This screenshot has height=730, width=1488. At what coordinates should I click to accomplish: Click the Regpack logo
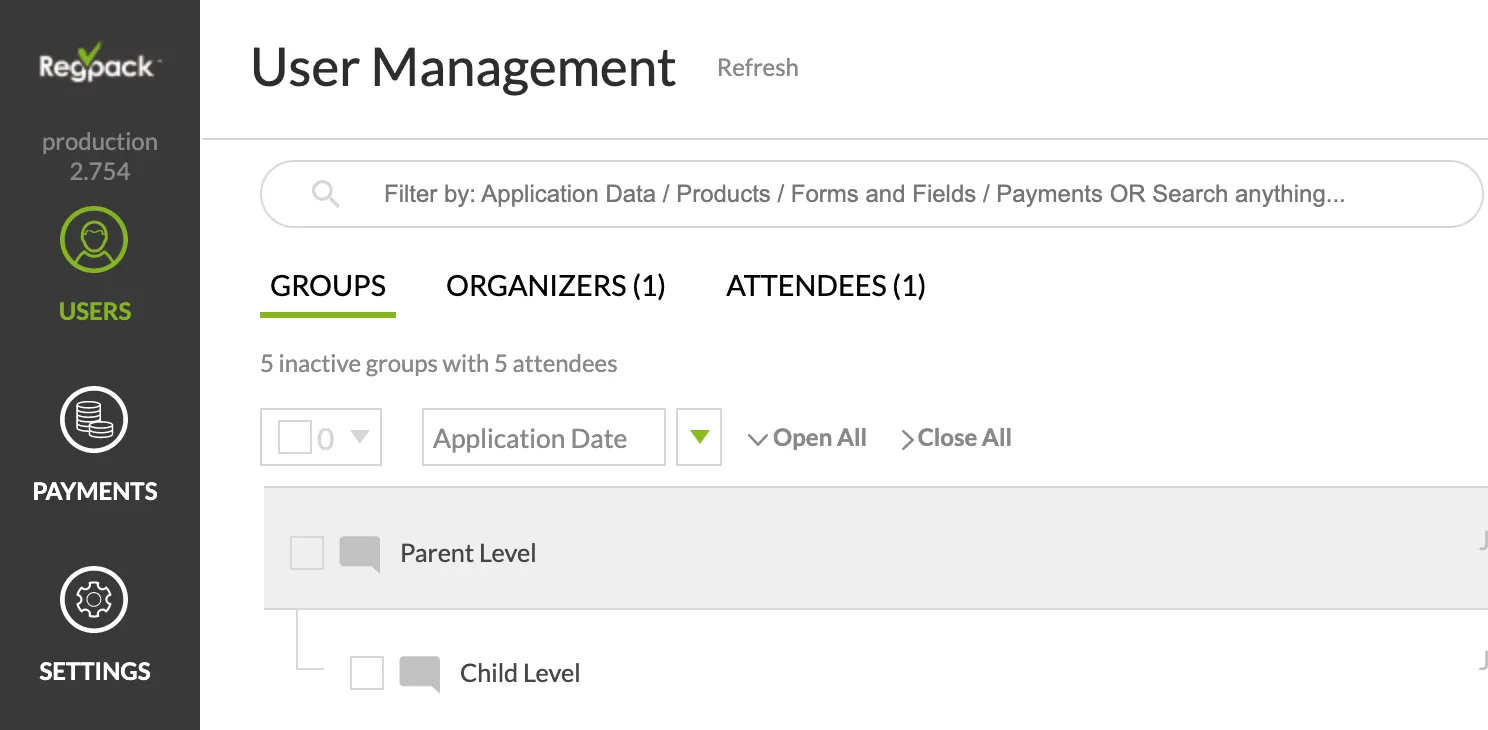click(x=99, y=62)
